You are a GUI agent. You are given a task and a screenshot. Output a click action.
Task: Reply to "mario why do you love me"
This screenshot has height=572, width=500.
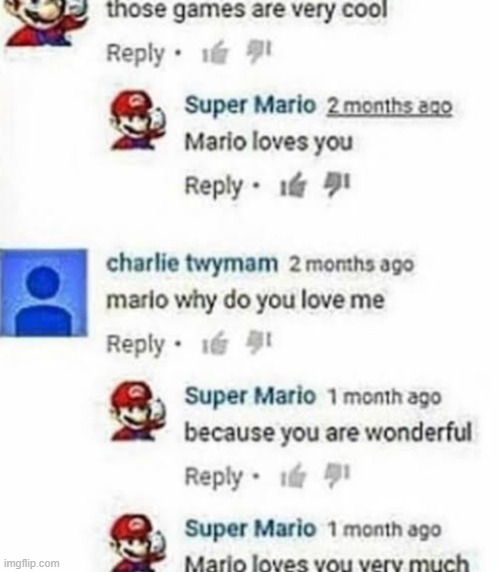[x=135, y=344]
